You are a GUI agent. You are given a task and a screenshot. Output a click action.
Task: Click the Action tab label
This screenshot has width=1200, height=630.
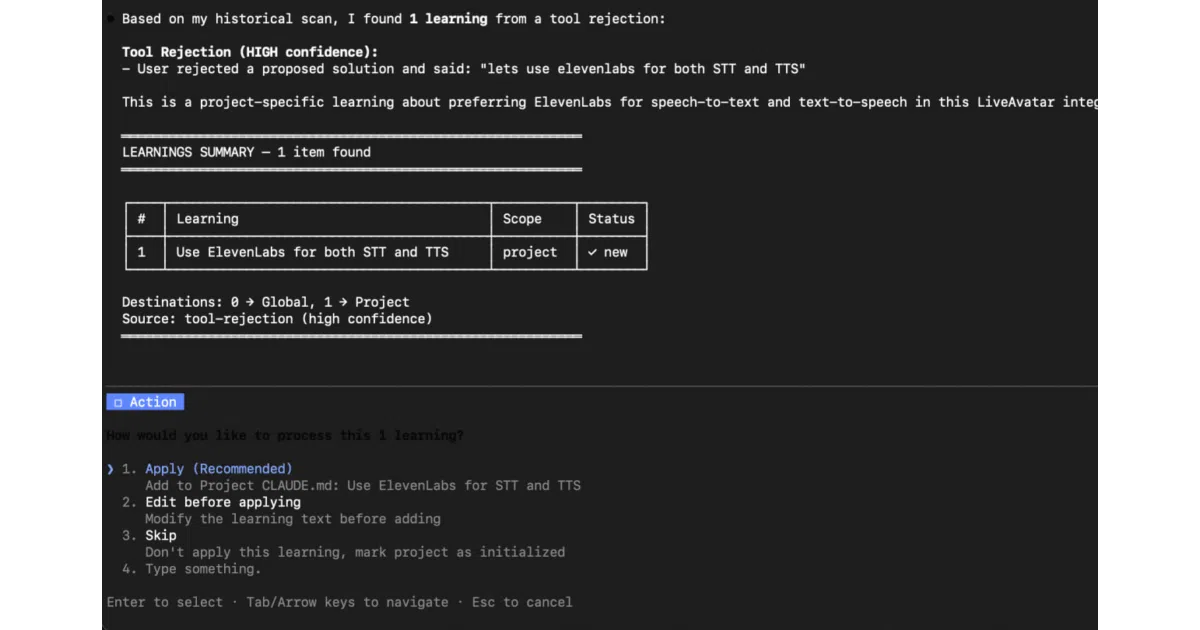point(152,402)
